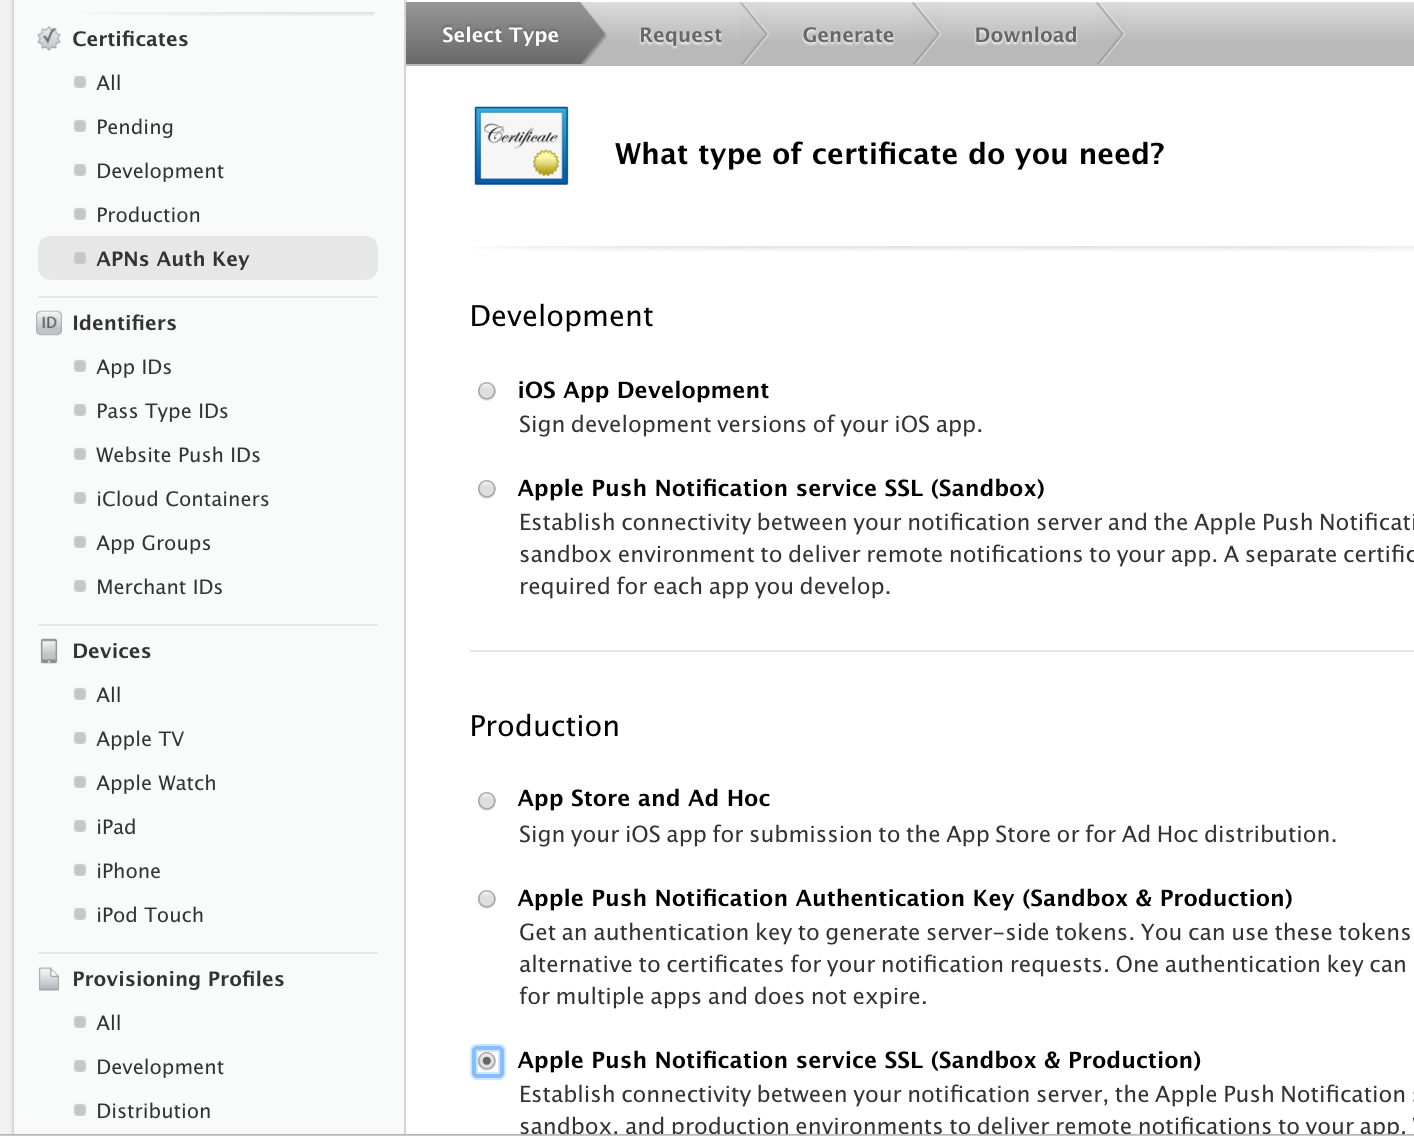Screen dimensions: 1414x1136
Task: Select APNs service SSL (Sandbox & Production) radio
Action: pyautogui.click(x=487, y=1061)
